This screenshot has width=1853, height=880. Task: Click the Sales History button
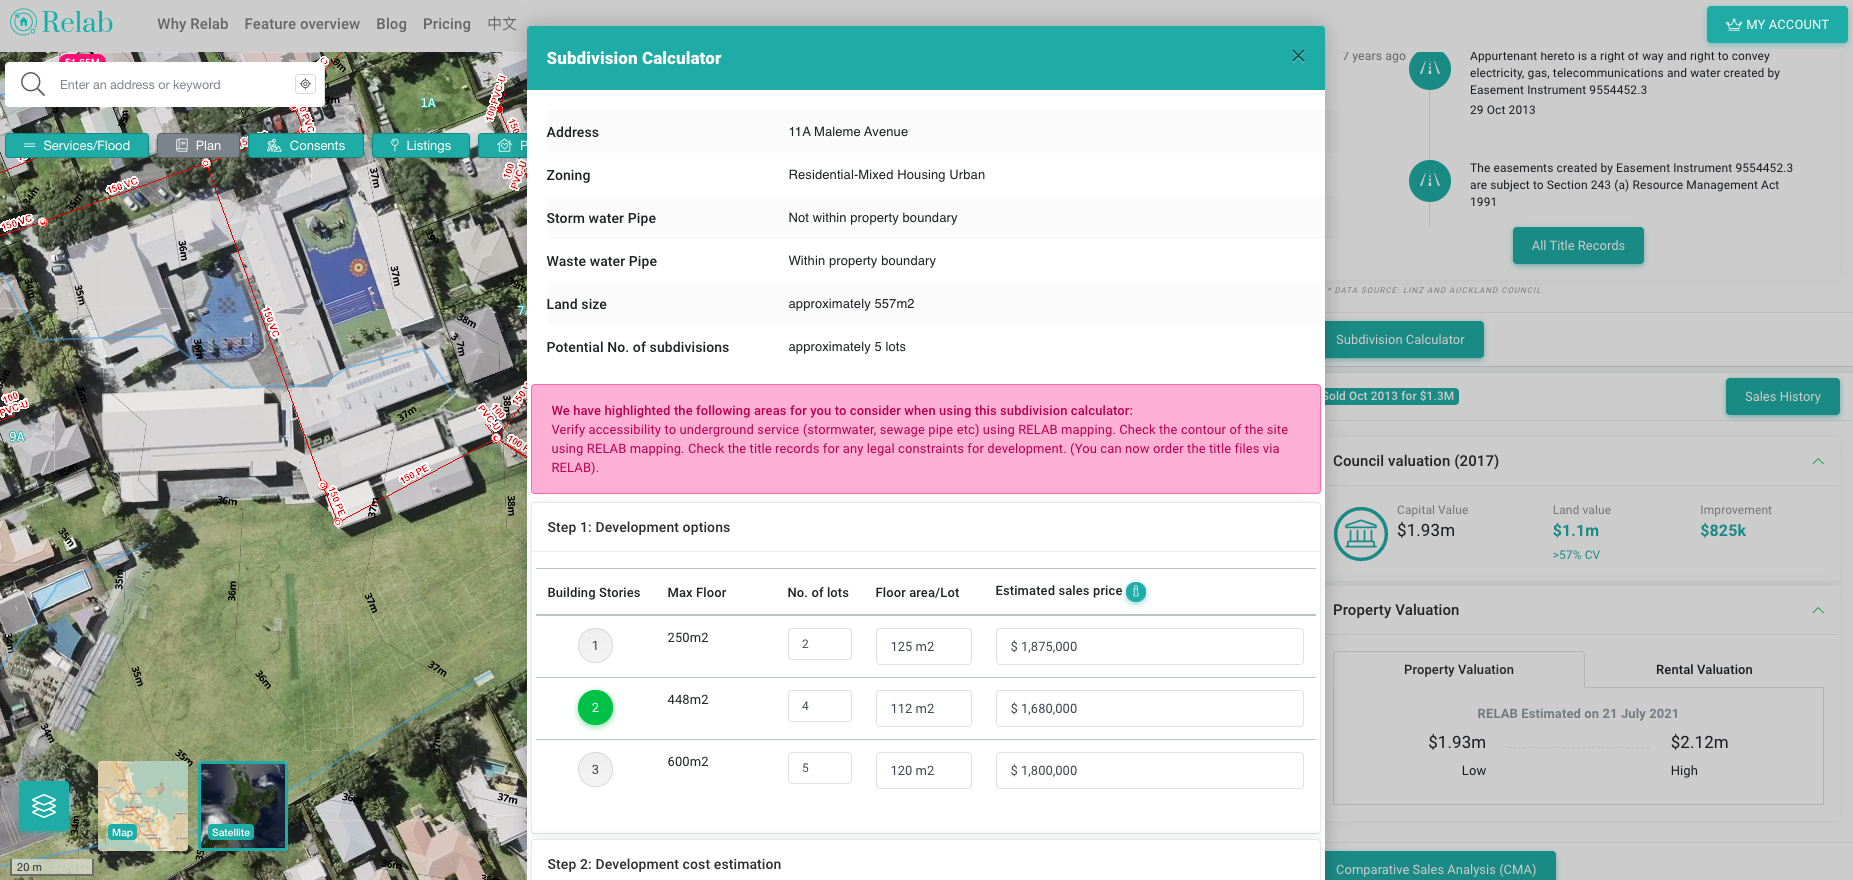[1782, 397]
